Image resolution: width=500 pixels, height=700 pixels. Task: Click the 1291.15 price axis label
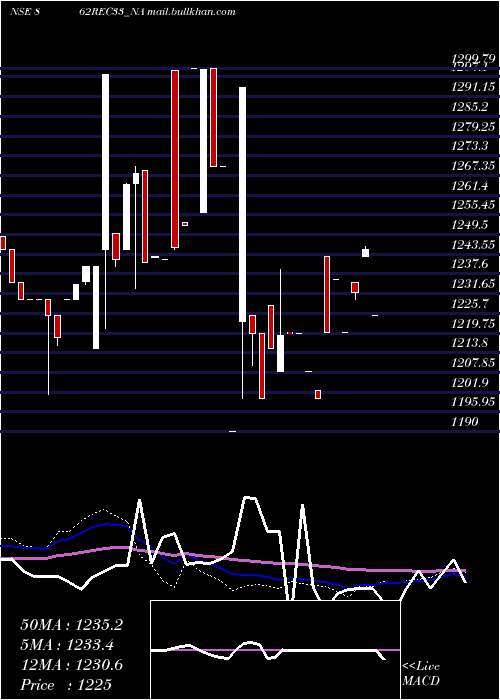tap(473, 87)
